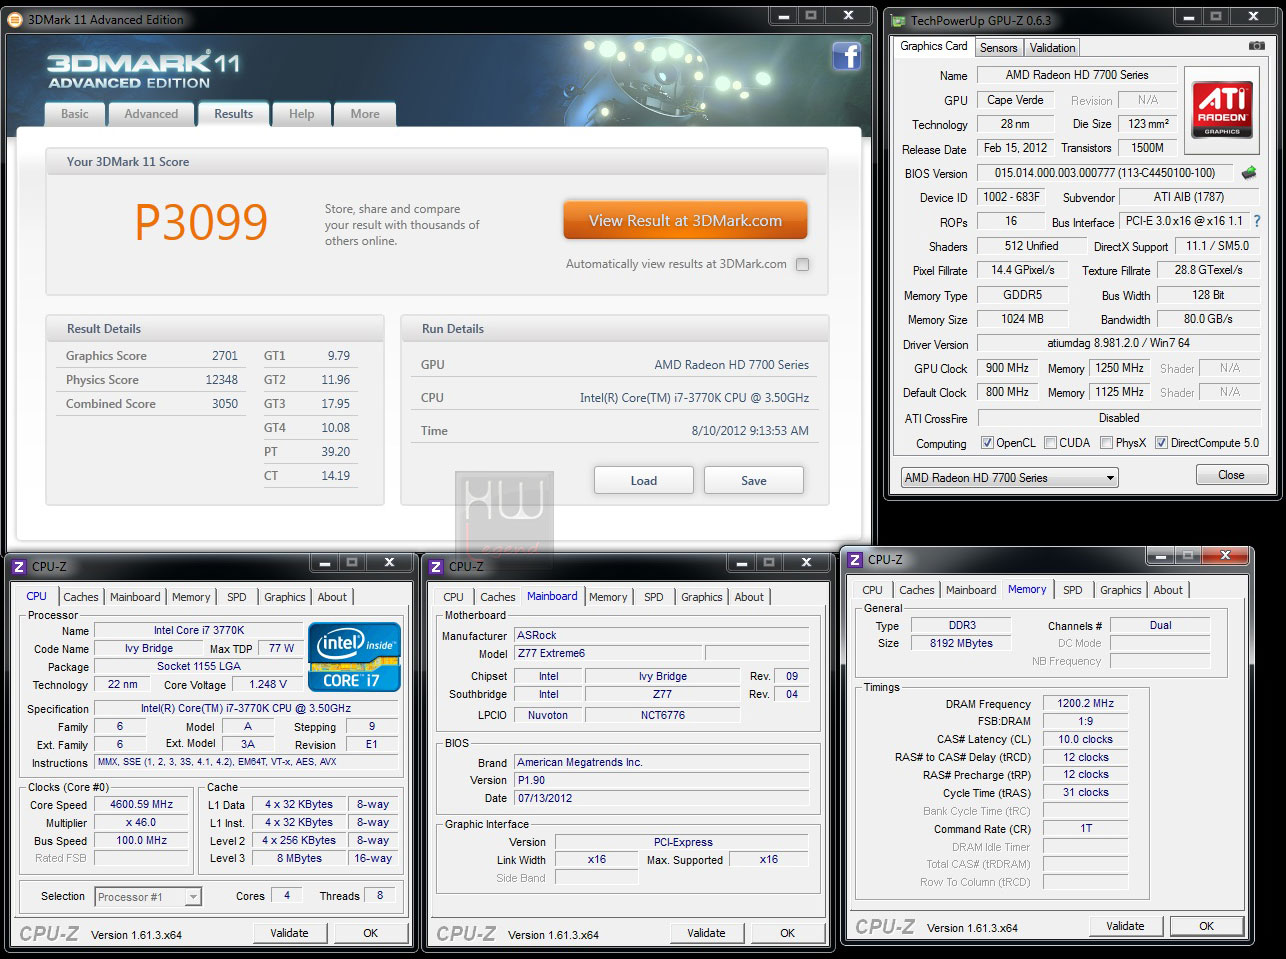Screen dimensions: 1286x959
Task: Toggle the CUDA checkbox in GPU-Z
Action: click(x=1050, y=443)
